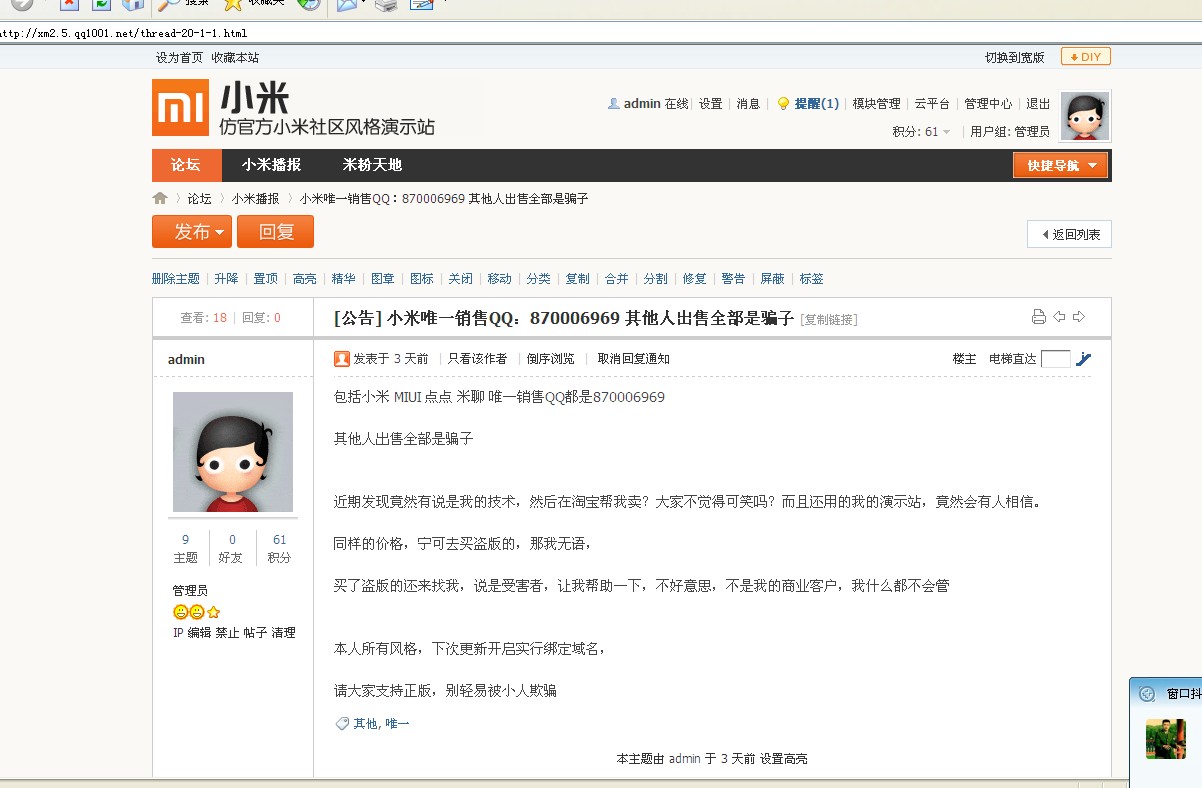
Task: Expand the 积分: 61 dropdown
Action: point(921,132)
